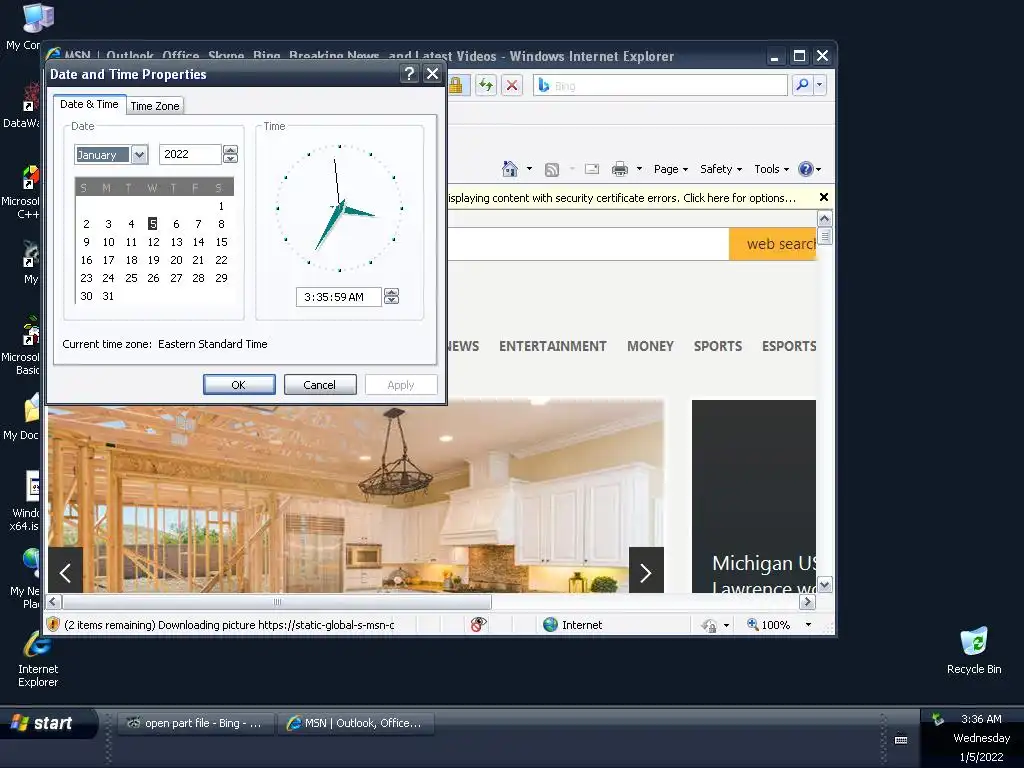Viewport: 1024px width, 768px height.
Task: Click the vertical scrollbar down arrow
Action: pyautogui.click(x=825, y=584)
